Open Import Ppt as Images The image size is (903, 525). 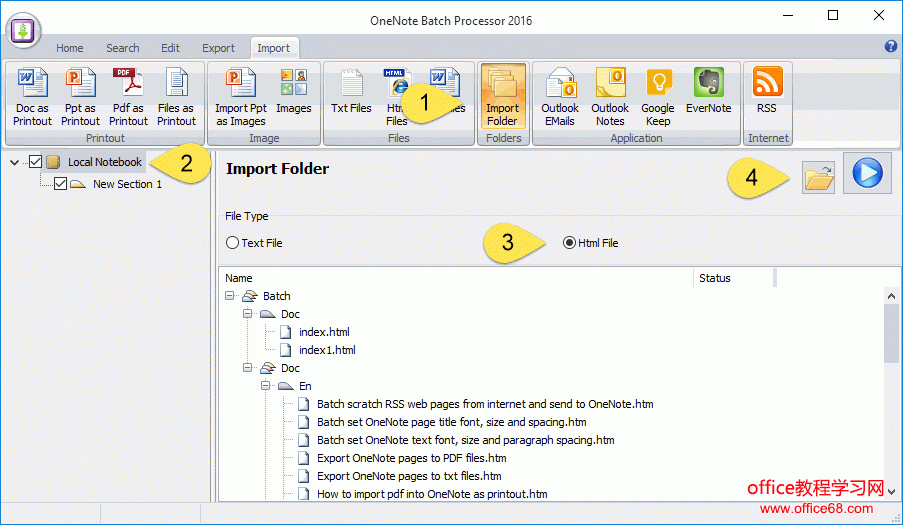tap(241, 97)
